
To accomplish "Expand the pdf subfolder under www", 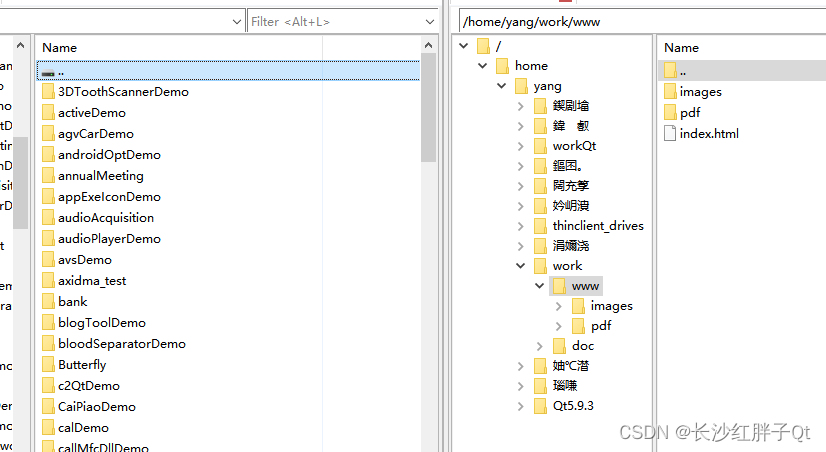I will click(558, 326).
